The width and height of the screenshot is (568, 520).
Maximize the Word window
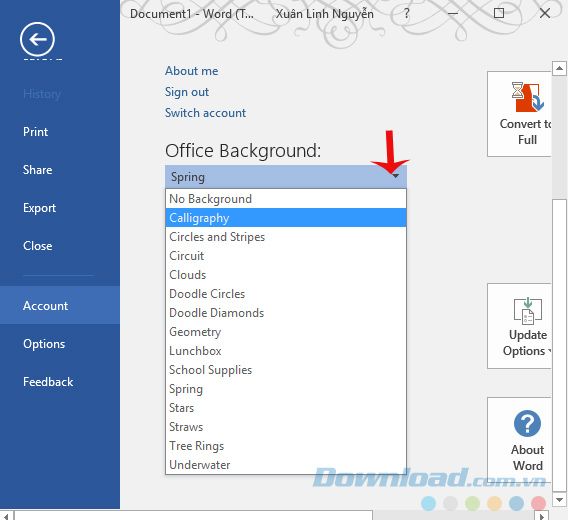pyautogui.click(x=499, y=13)
